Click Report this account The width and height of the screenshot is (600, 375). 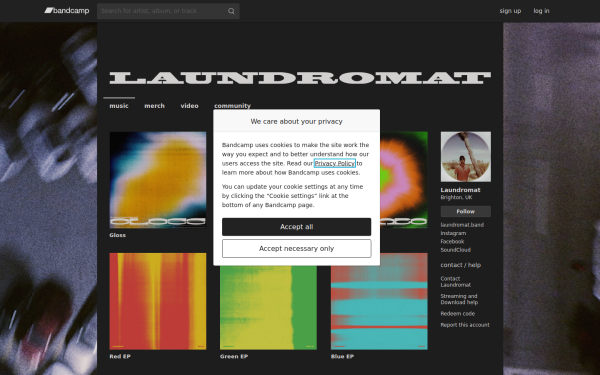click(465, 325)
